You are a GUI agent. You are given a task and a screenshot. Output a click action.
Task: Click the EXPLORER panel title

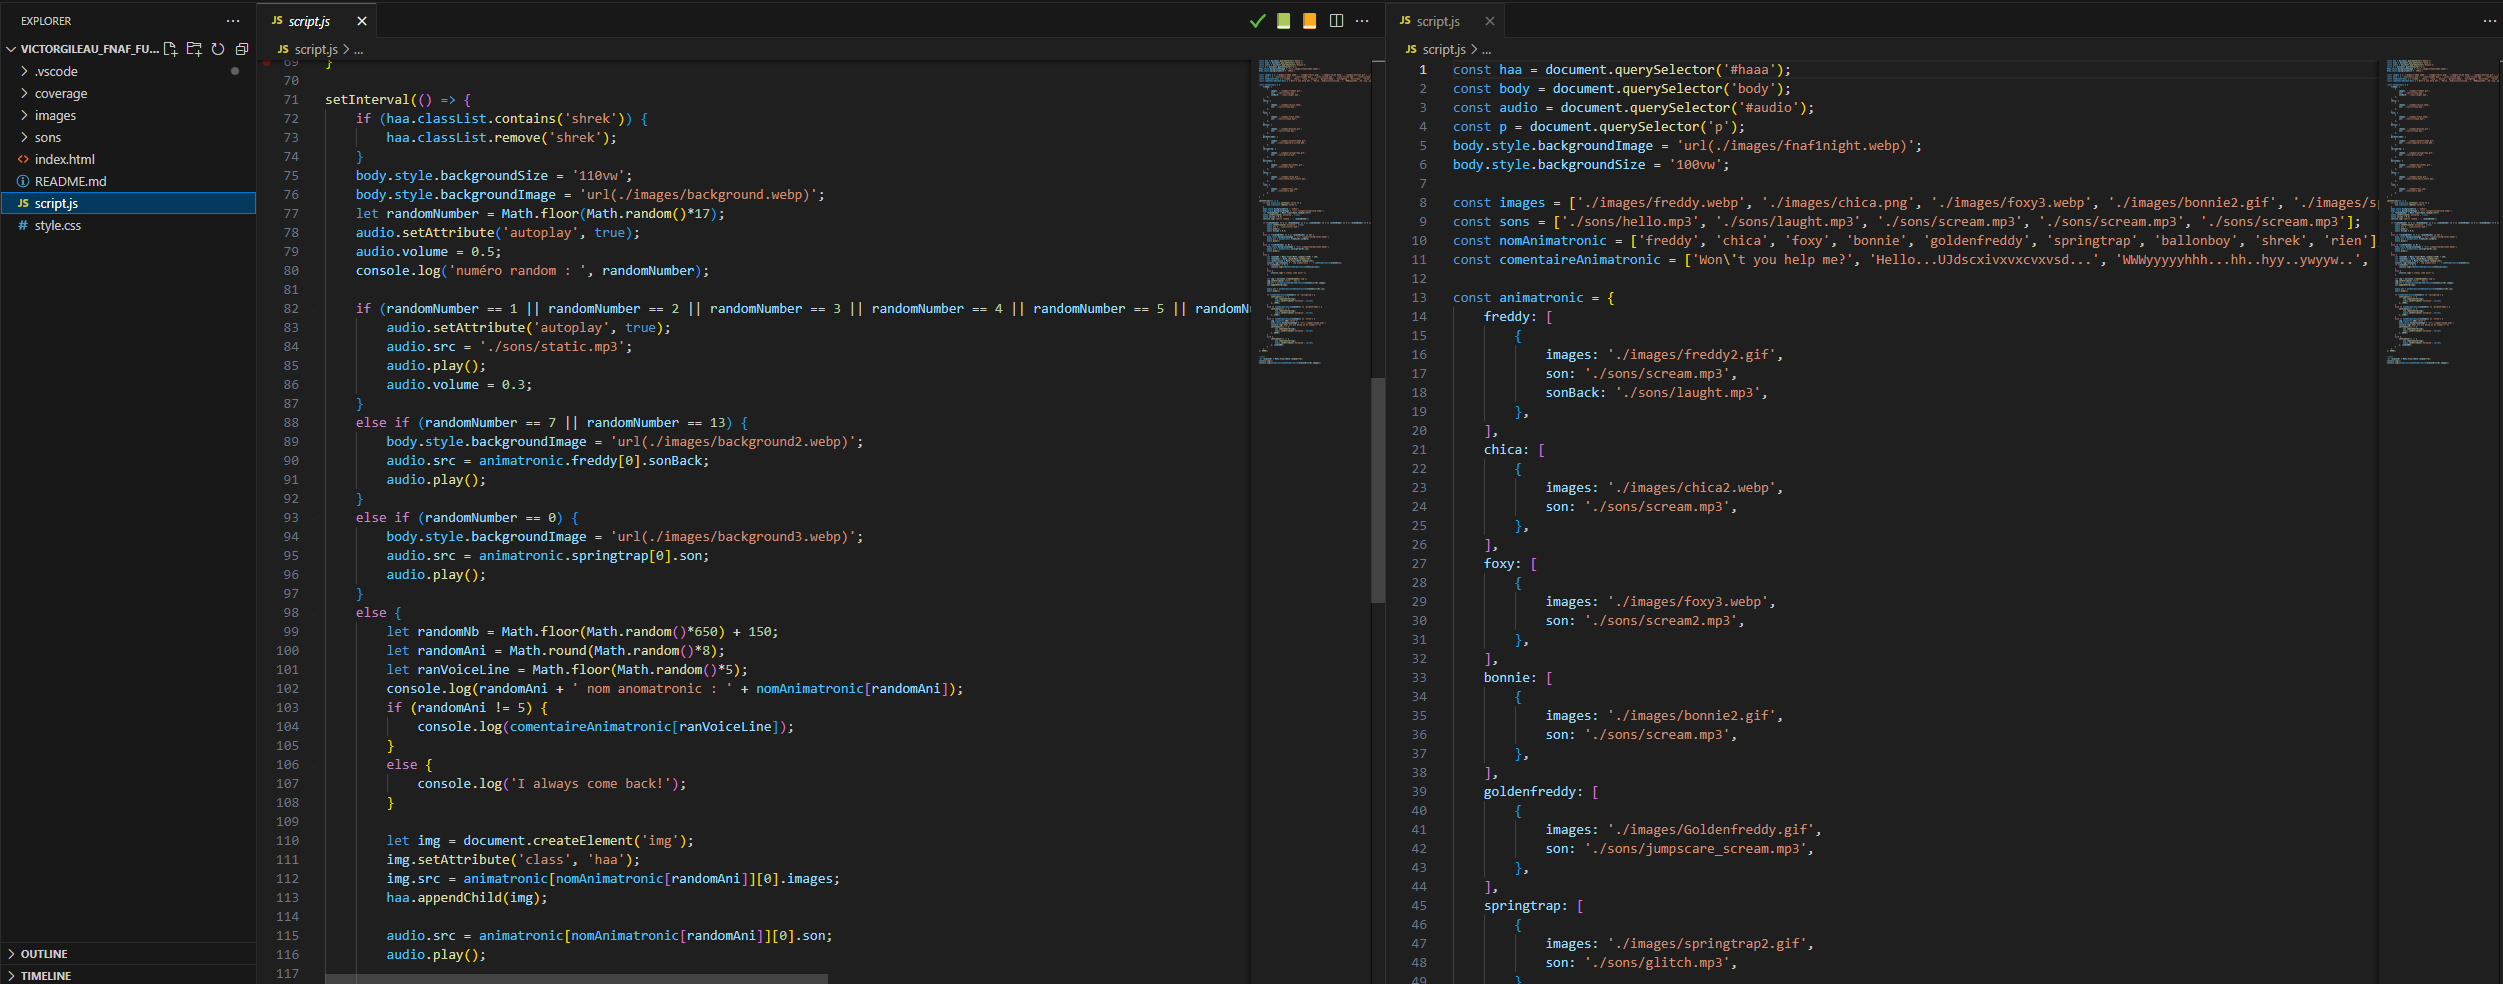point(46,21)
